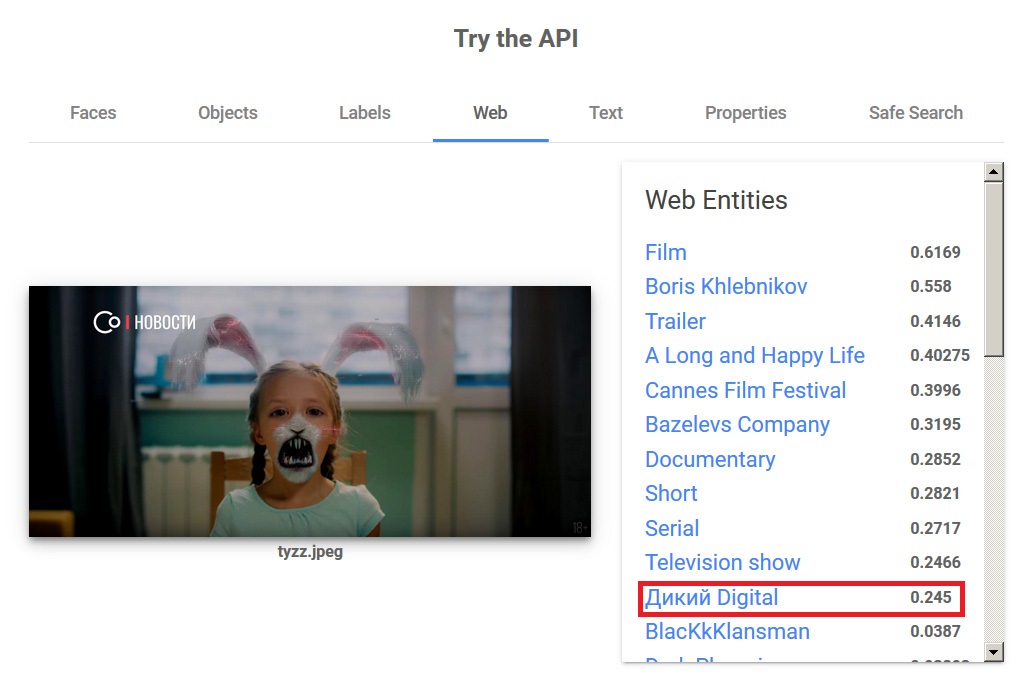Open the Trailer entity link
1036x688 pixels.
[x=675, y=321]
